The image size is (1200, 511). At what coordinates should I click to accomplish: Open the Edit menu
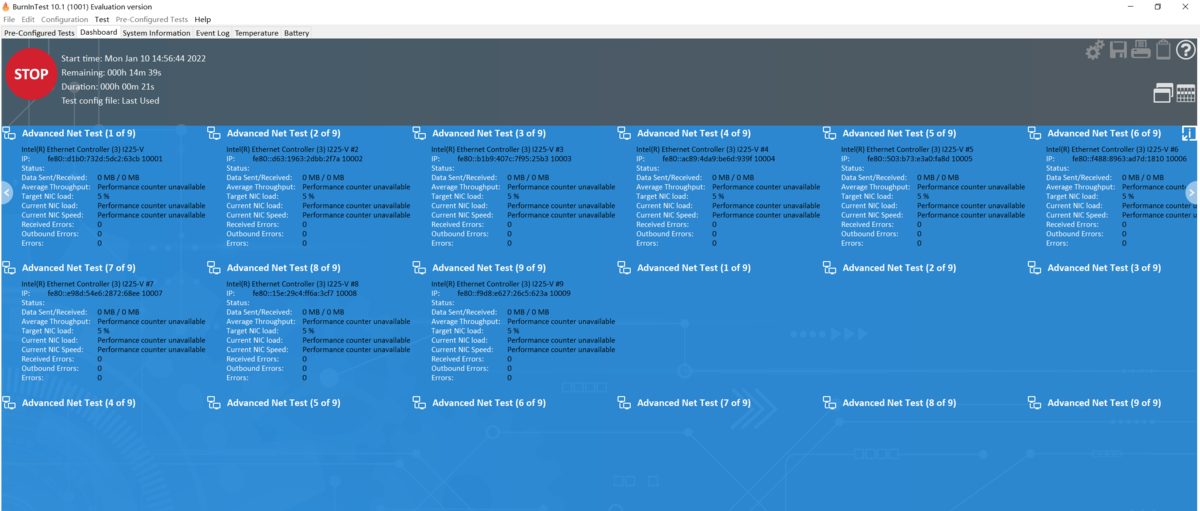(x=27, y=19)
